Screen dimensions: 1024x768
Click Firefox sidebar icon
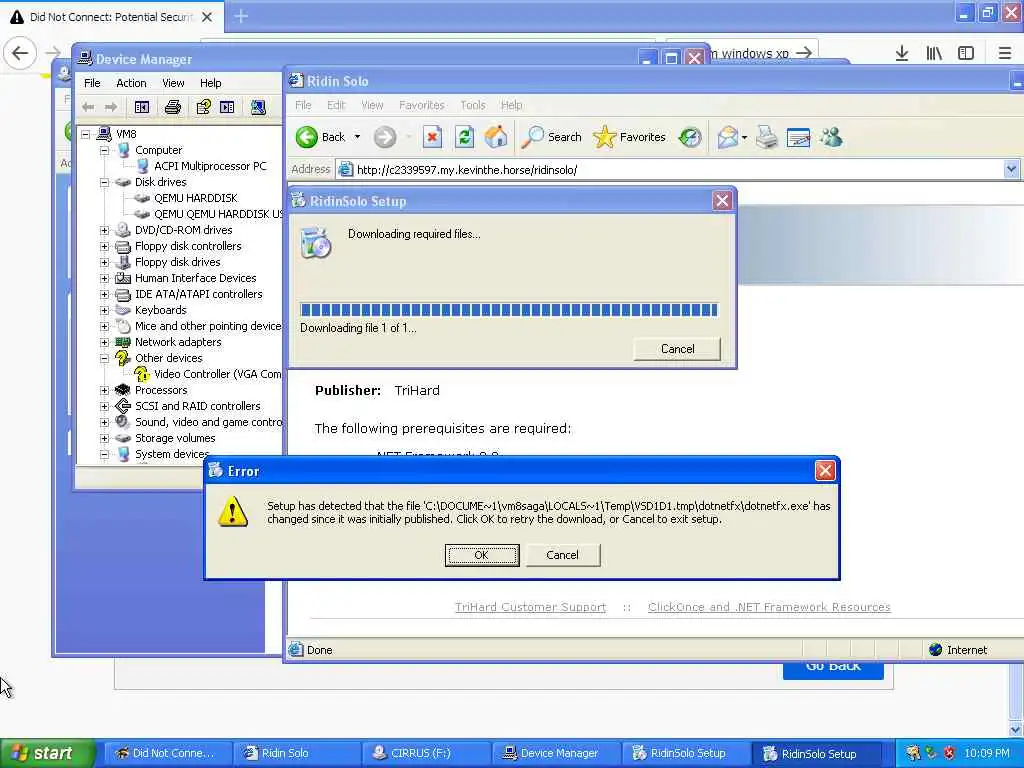coord(966,53)
